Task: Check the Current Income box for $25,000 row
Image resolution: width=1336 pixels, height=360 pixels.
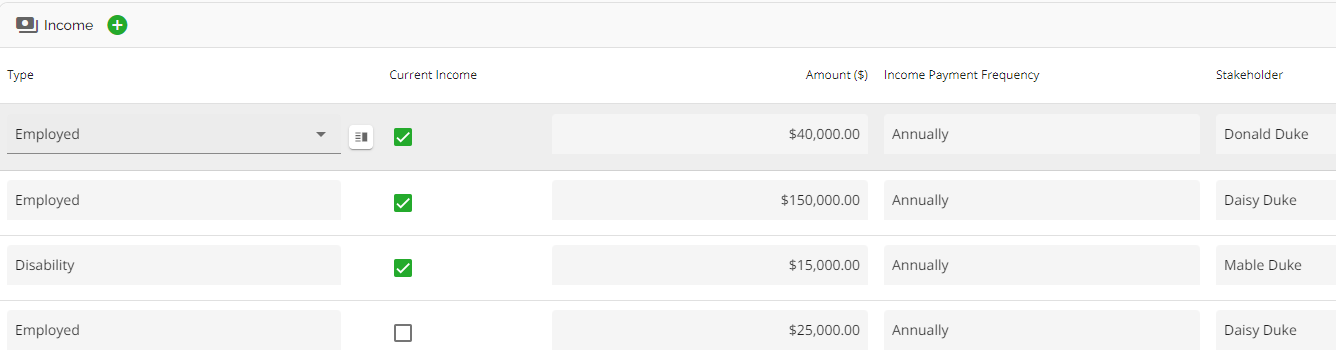Action: 403,333
